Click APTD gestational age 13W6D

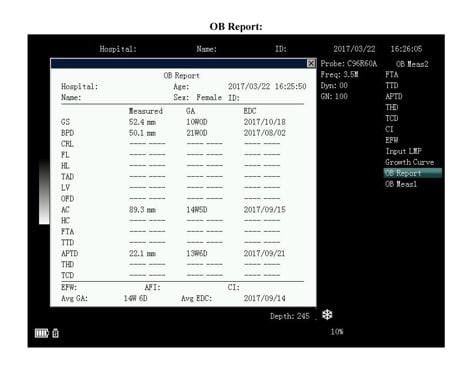click(x=197, y=254)
